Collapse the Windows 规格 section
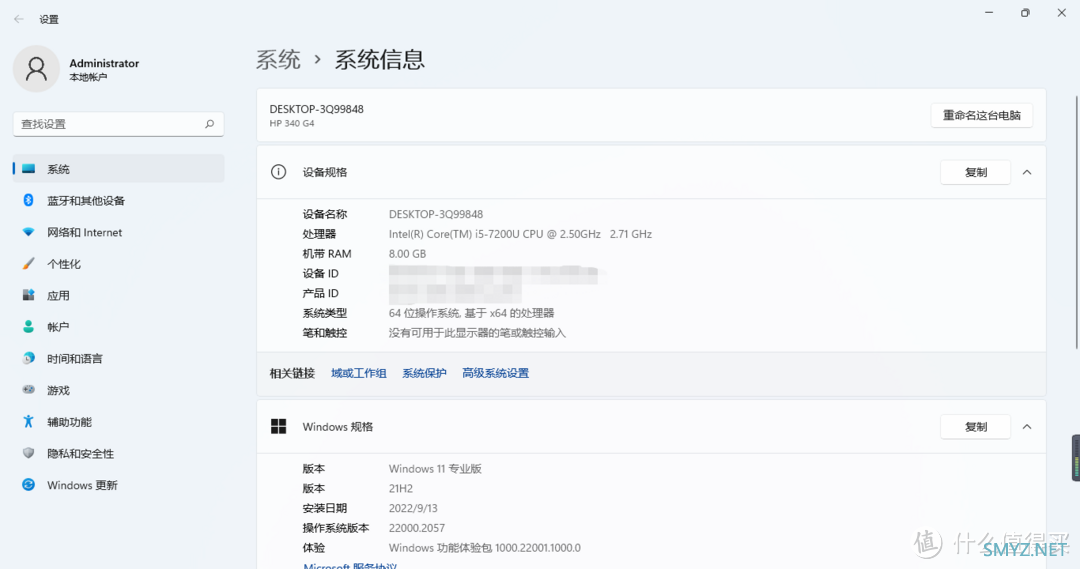This screenshot has width=1080, height=569. point(1027,427)
